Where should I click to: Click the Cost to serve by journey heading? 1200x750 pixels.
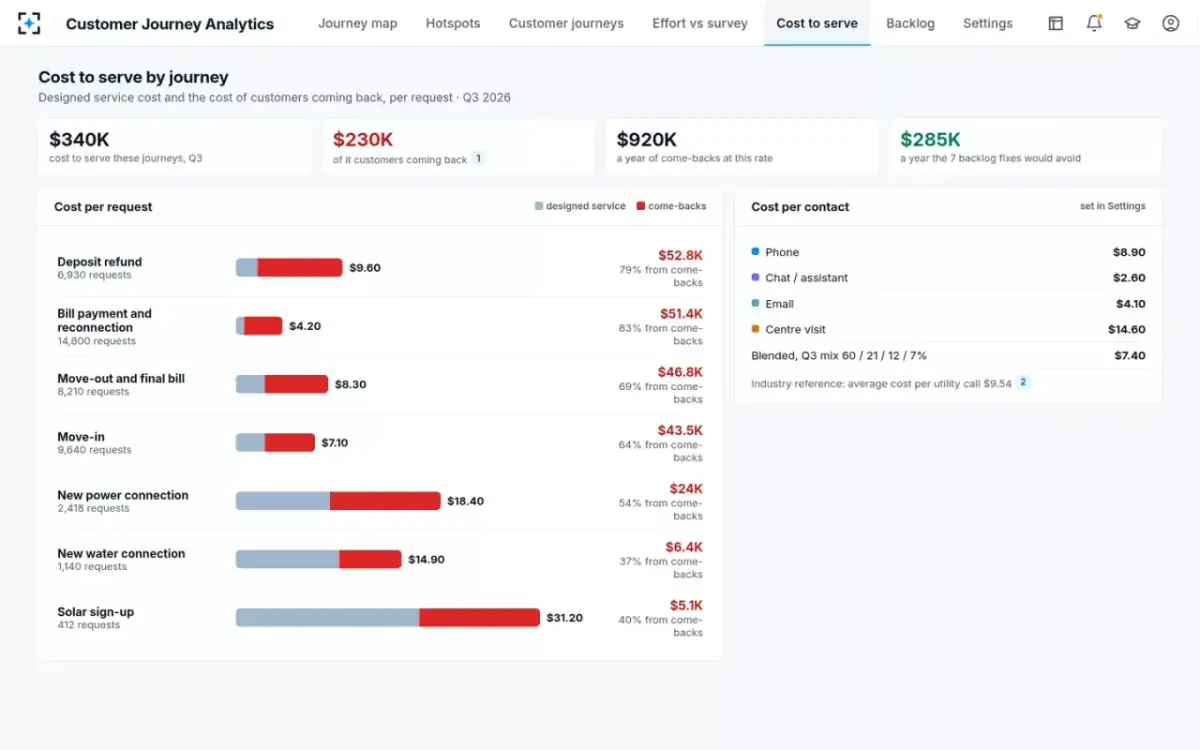[x=133, y=77]
